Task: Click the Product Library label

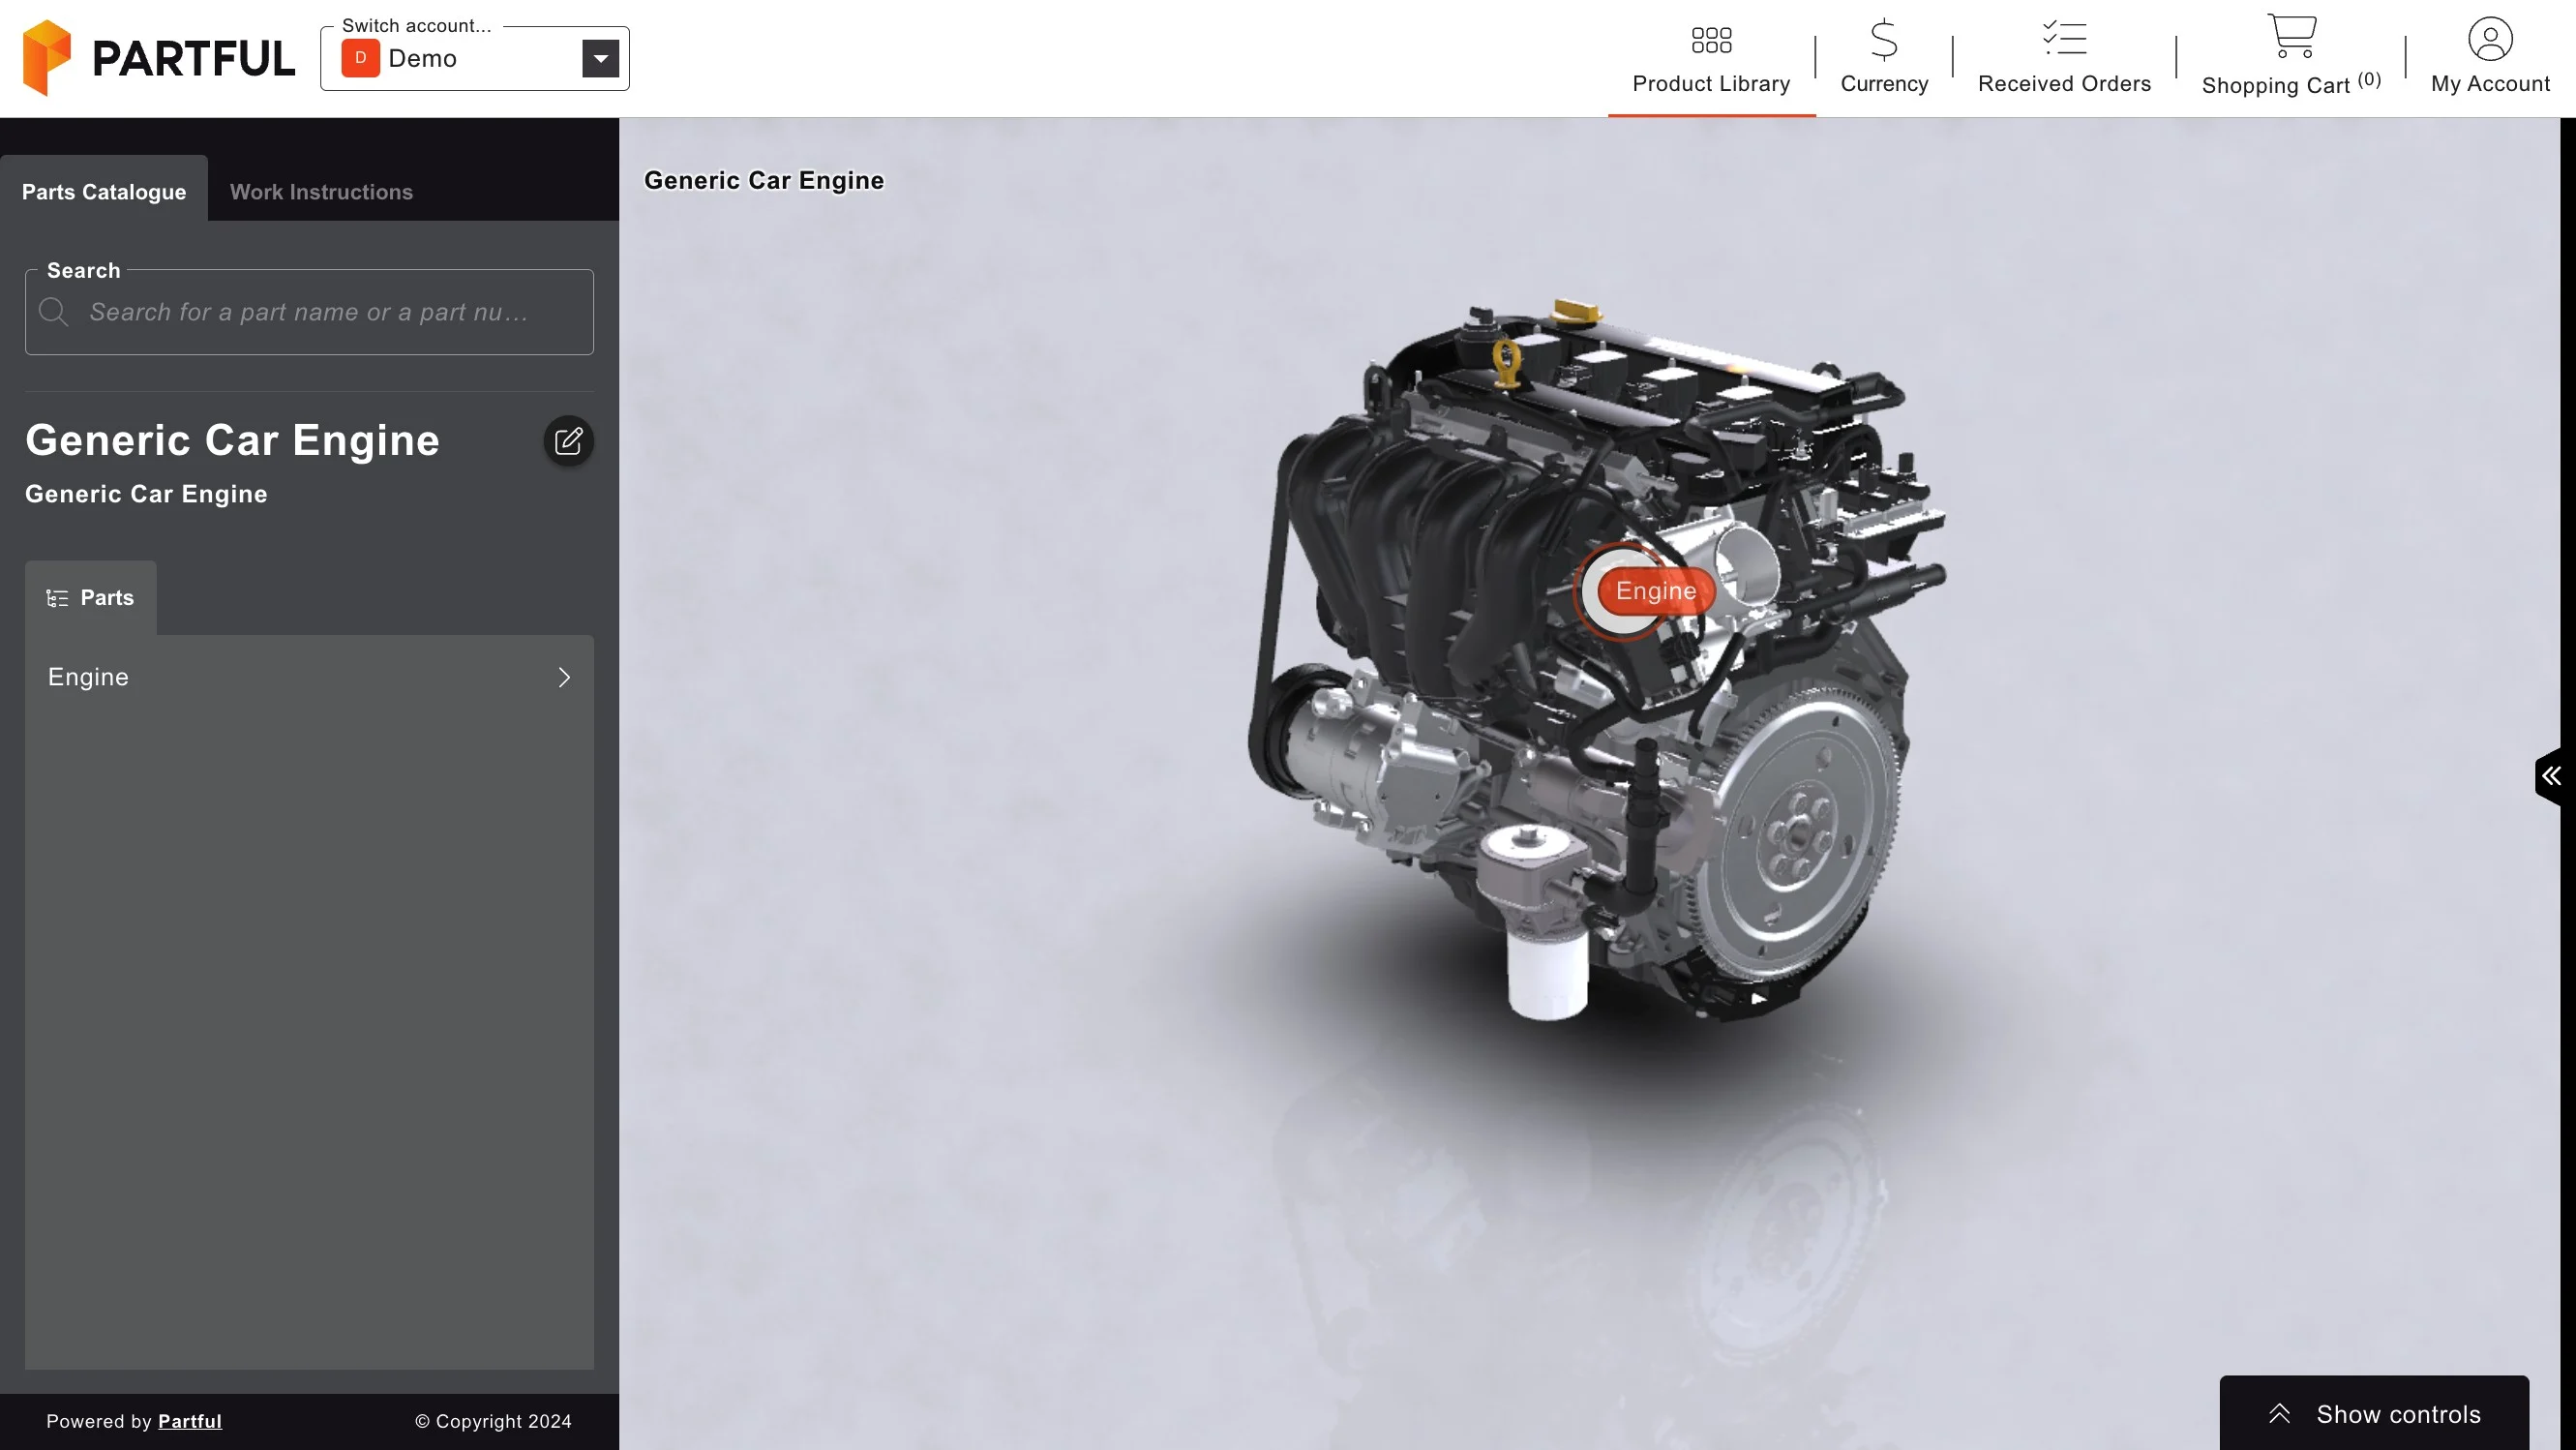Action: coord(1711,84)
